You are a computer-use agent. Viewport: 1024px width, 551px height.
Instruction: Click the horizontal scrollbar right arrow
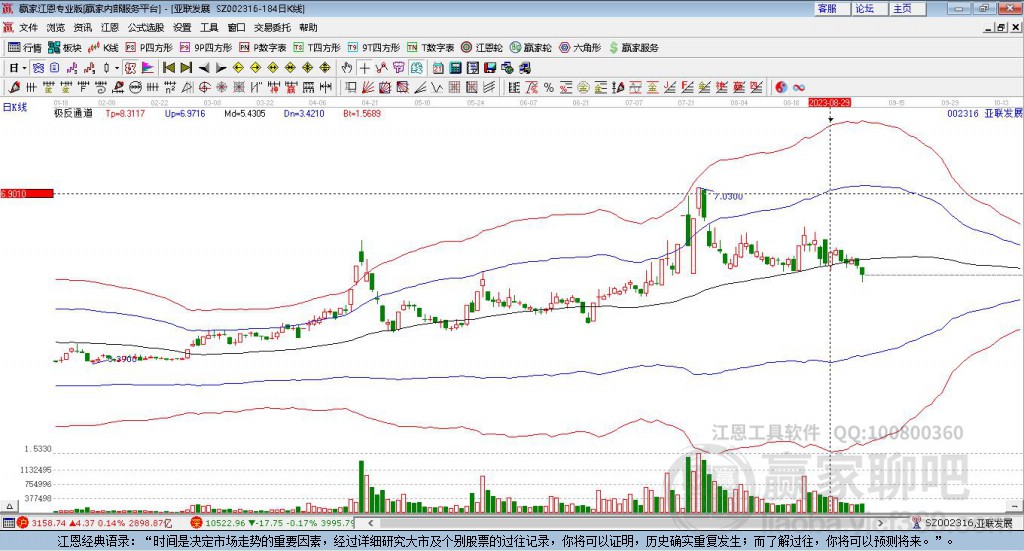[x=880, y=523]
